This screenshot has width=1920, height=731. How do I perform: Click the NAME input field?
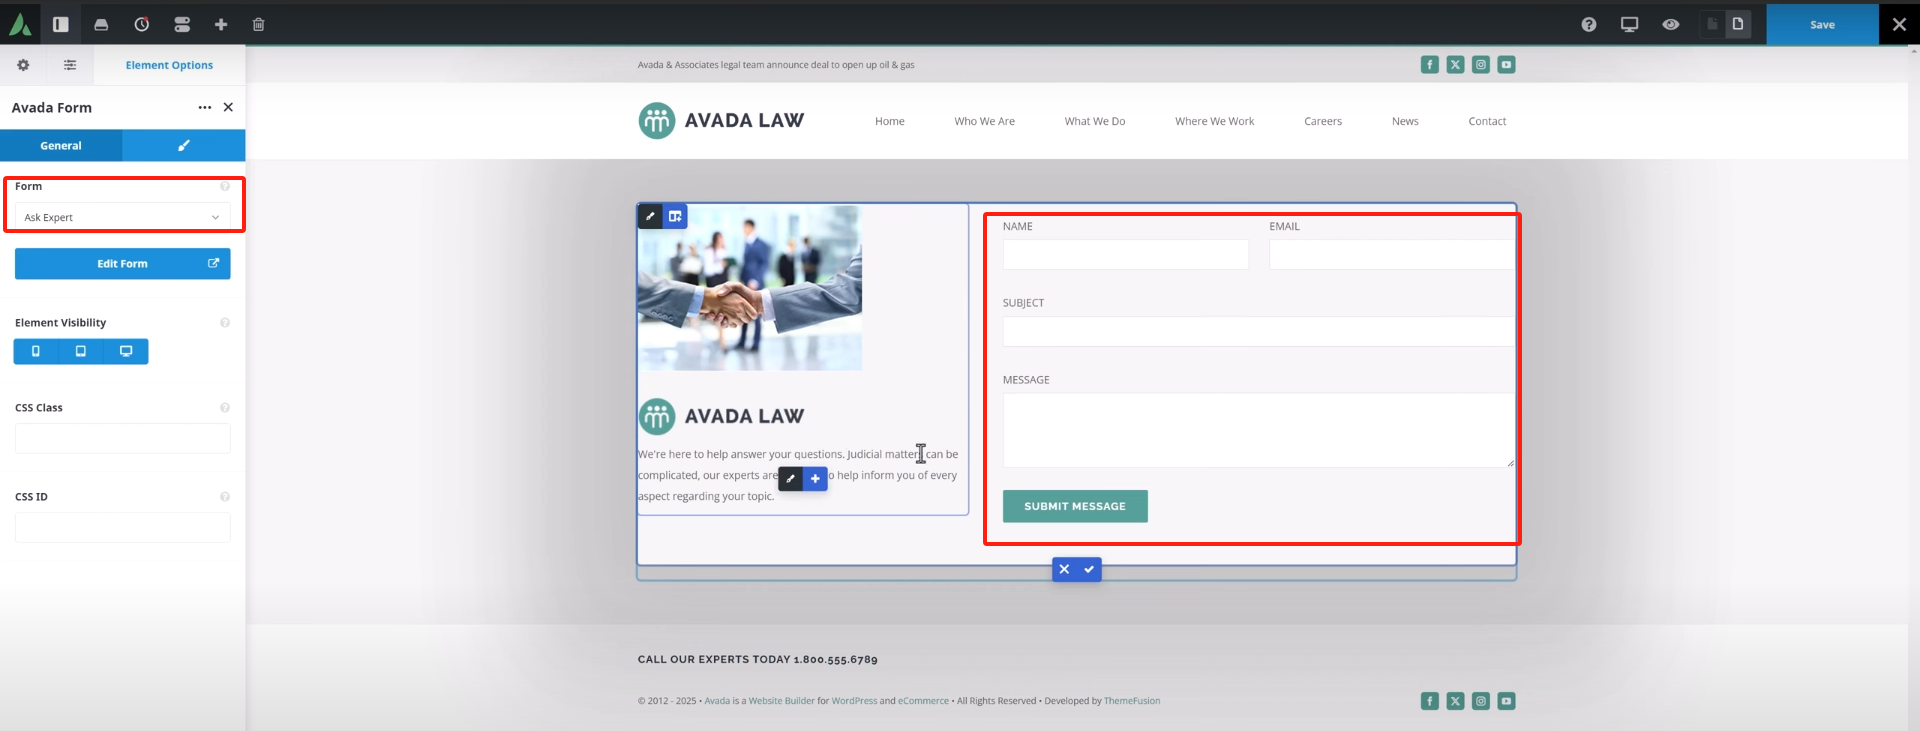(1126, 254)
